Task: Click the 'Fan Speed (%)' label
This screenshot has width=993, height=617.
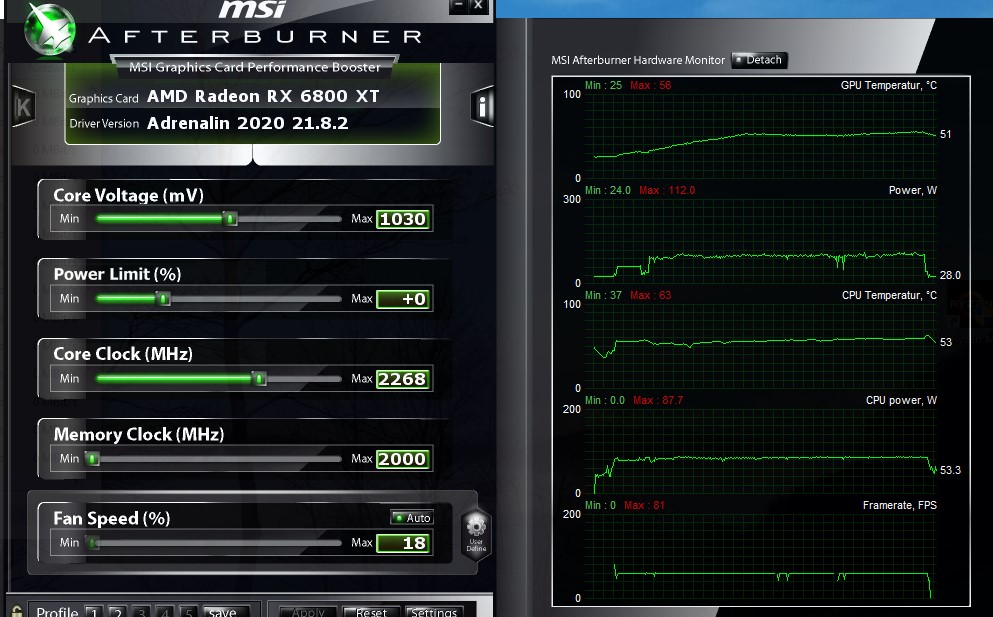Action: (111, 518)
